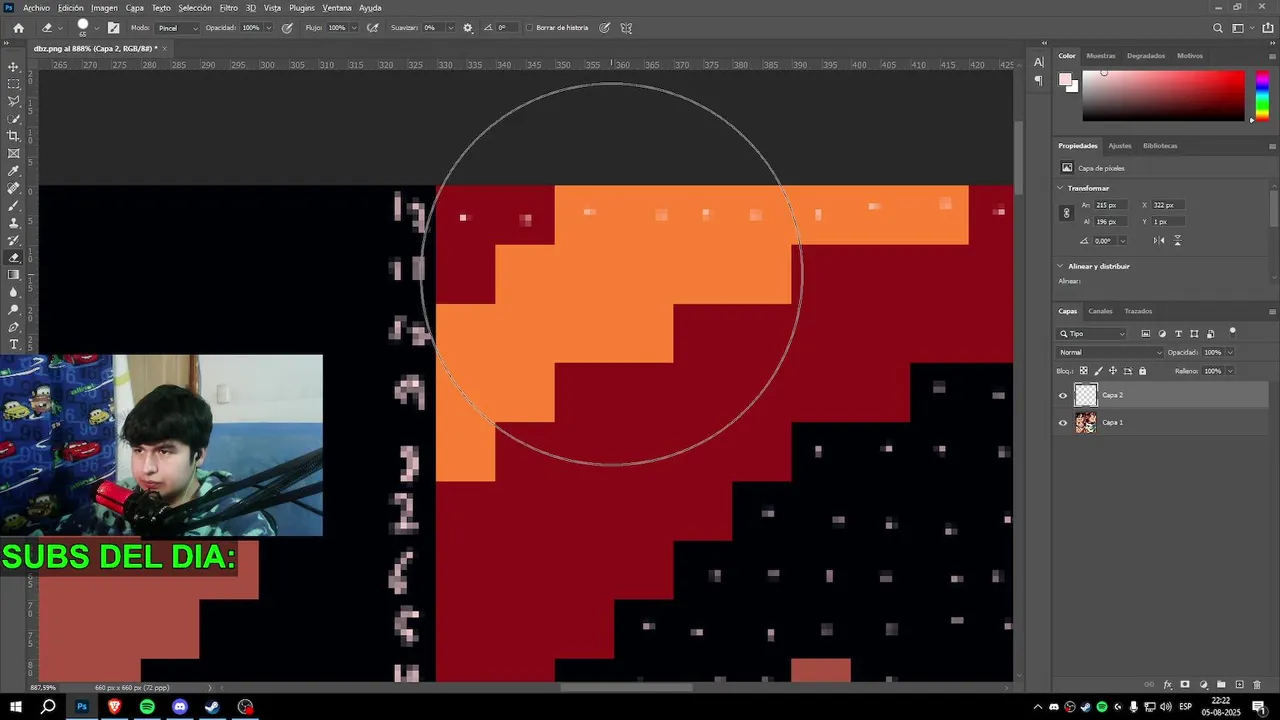Viewport: 1280px width, 720px height.
Task: Toggle lock image pixels brush icon
Action: pyautogui.click(x=1098, y=371)
